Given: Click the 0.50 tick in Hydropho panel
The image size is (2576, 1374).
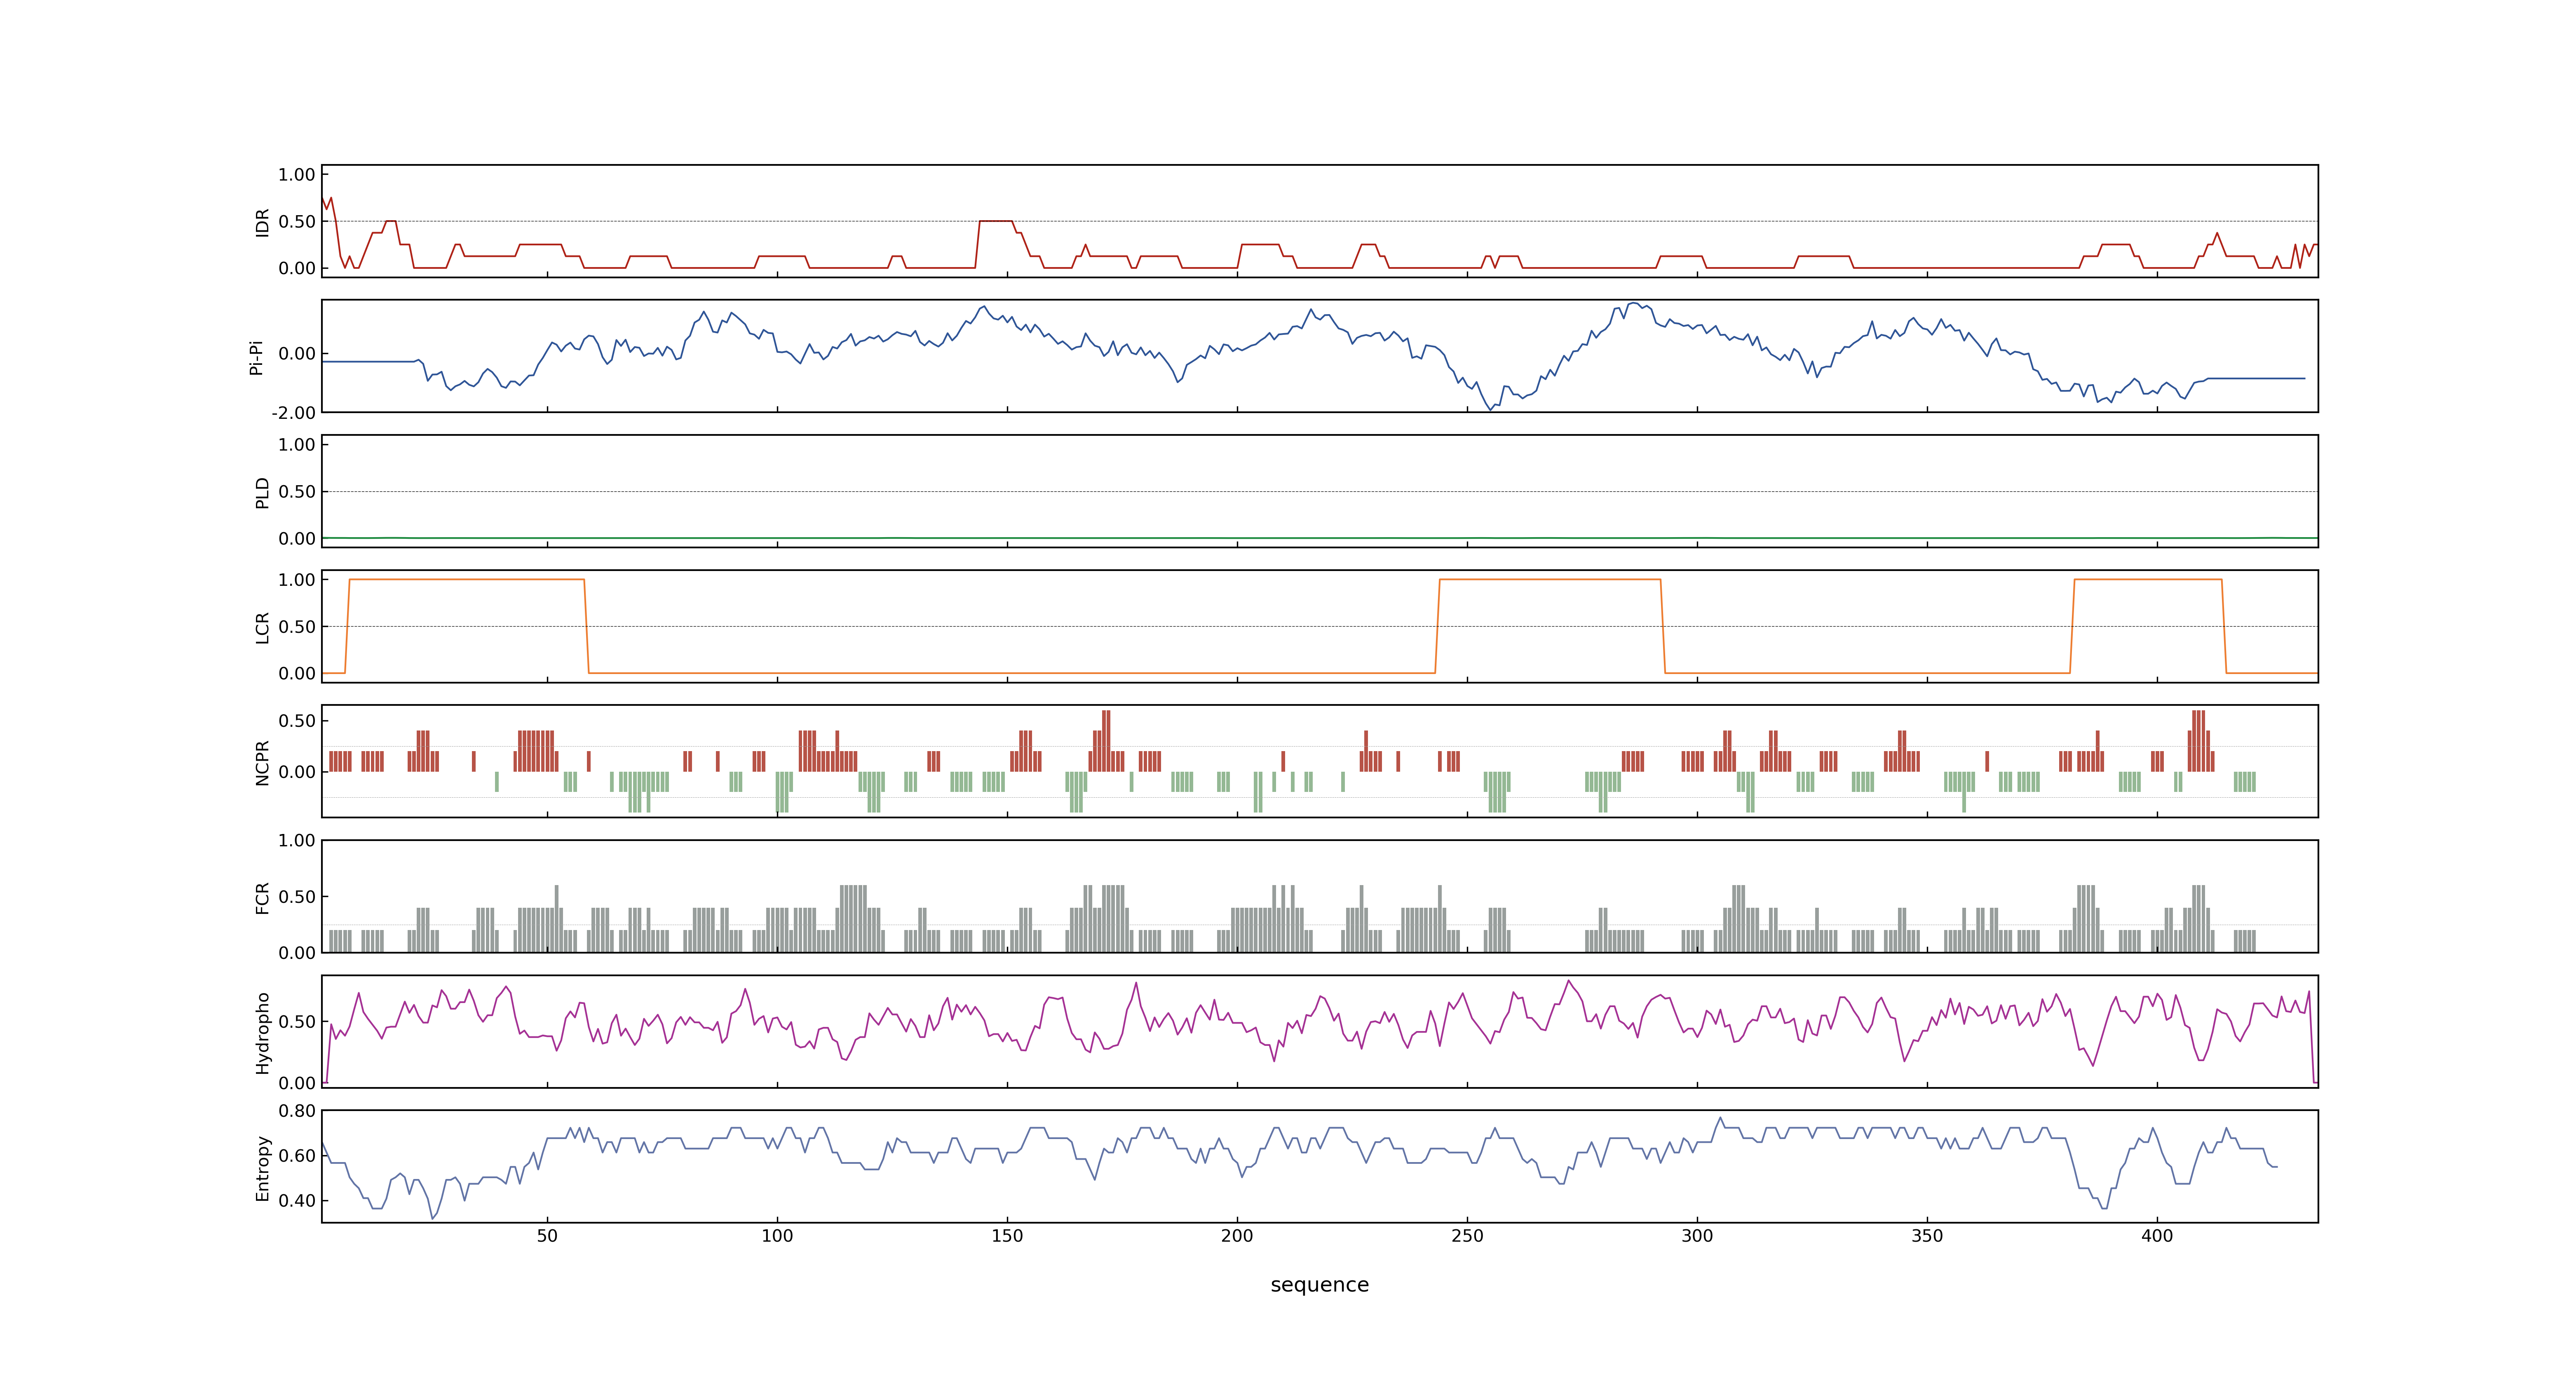Looking at the screenshot, I should [297, 1022].
